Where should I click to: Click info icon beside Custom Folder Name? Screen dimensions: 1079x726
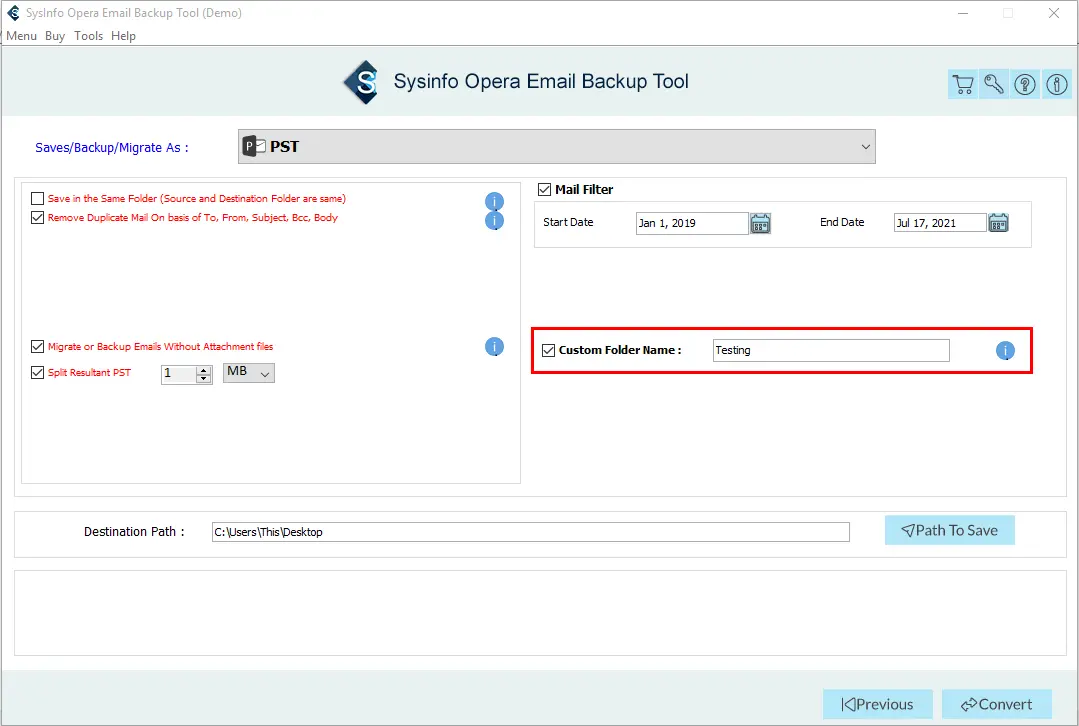[x=1005, y=351]
